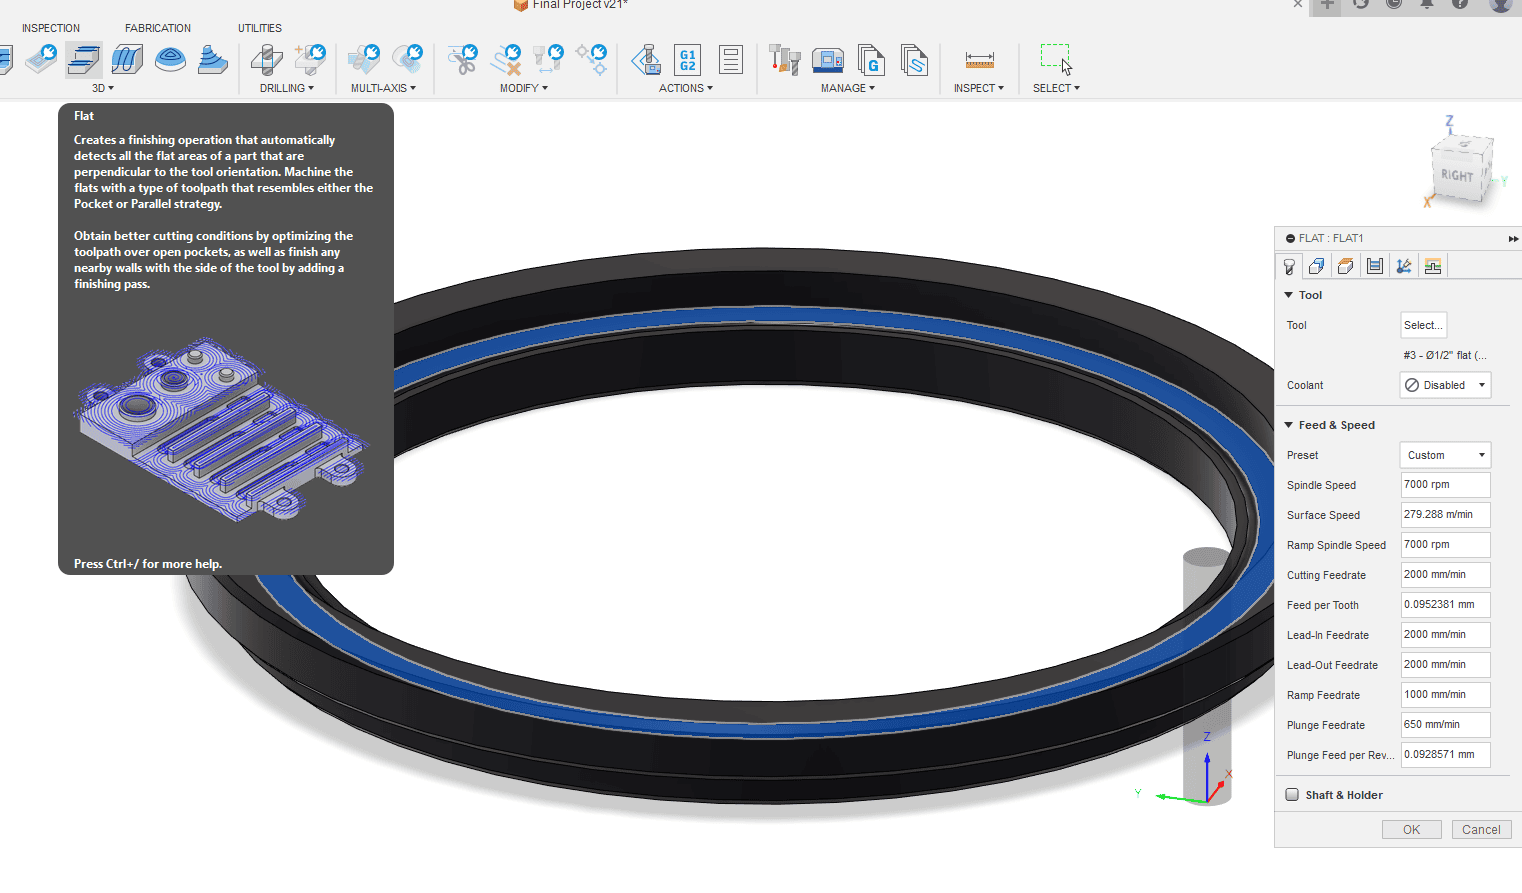Click the Surface Speed field
Screen dimensions: 1522x893
point(1445,515)
